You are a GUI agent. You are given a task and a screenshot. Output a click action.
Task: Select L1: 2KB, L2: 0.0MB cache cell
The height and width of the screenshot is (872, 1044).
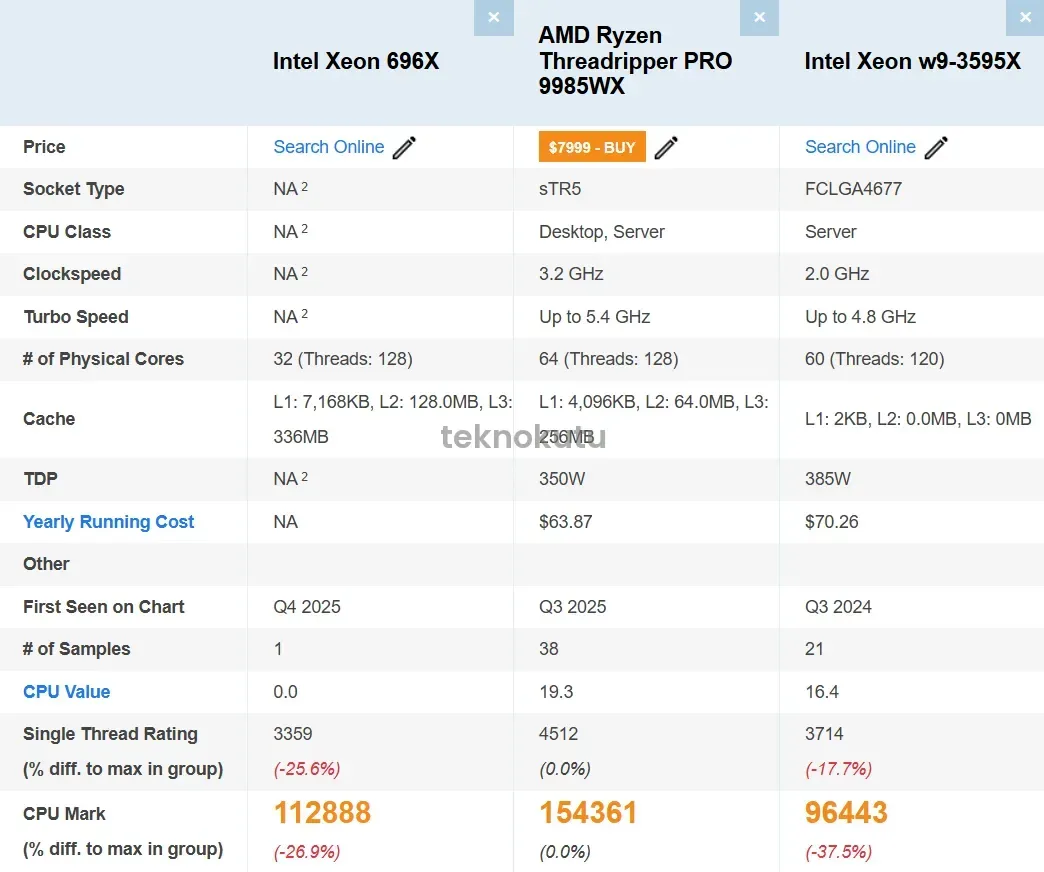[x=917, y=419]
